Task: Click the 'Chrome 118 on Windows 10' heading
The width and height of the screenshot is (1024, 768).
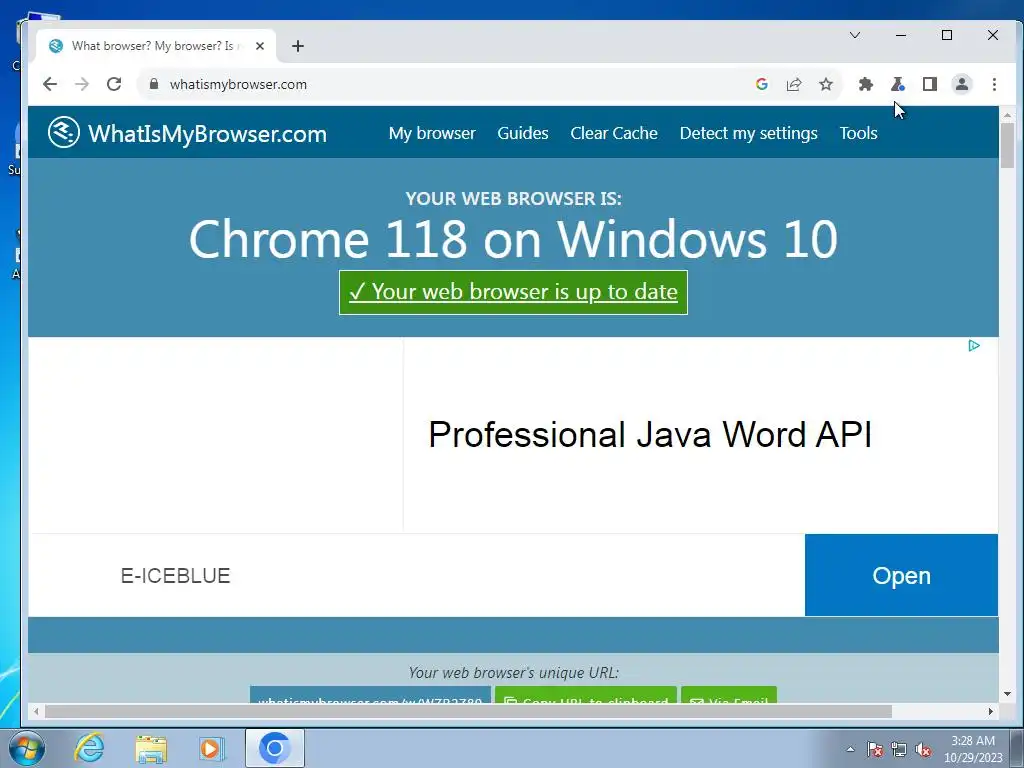Action: pos(513,239)
